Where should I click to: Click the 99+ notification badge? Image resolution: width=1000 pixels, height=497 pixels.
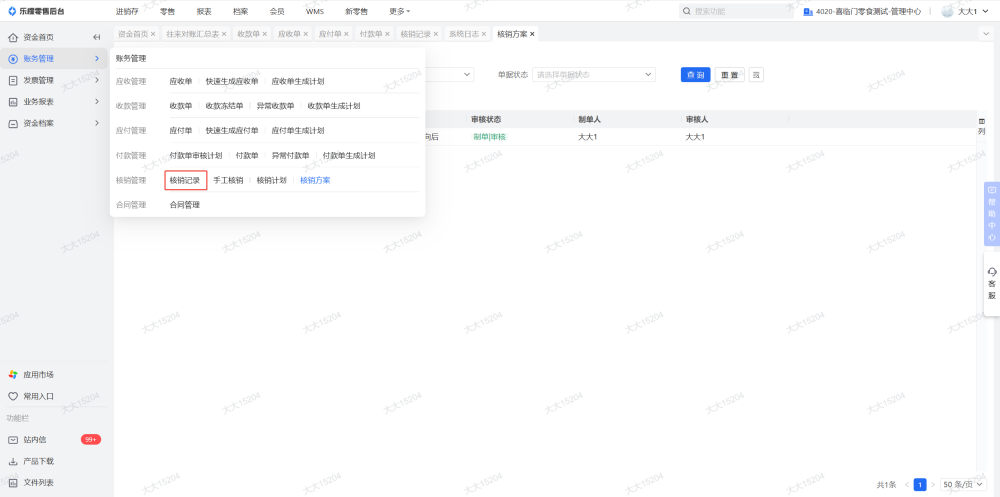[x=91, y=440]
